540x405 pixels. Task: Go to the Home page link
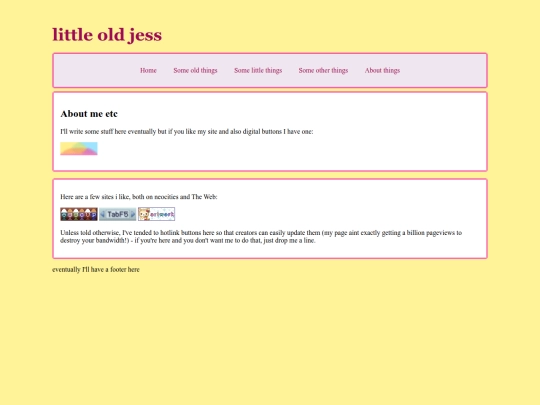(148, 70)
